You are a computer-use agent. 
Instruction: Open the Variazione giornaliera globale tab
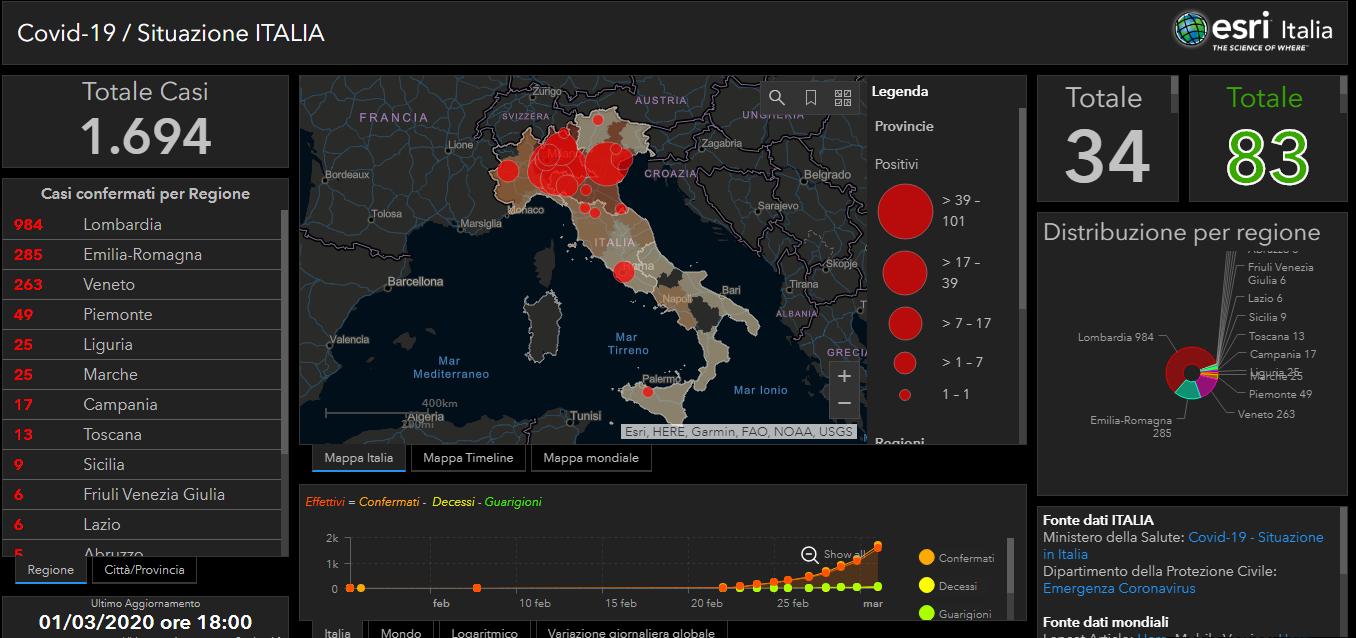(x=632, y=632)
